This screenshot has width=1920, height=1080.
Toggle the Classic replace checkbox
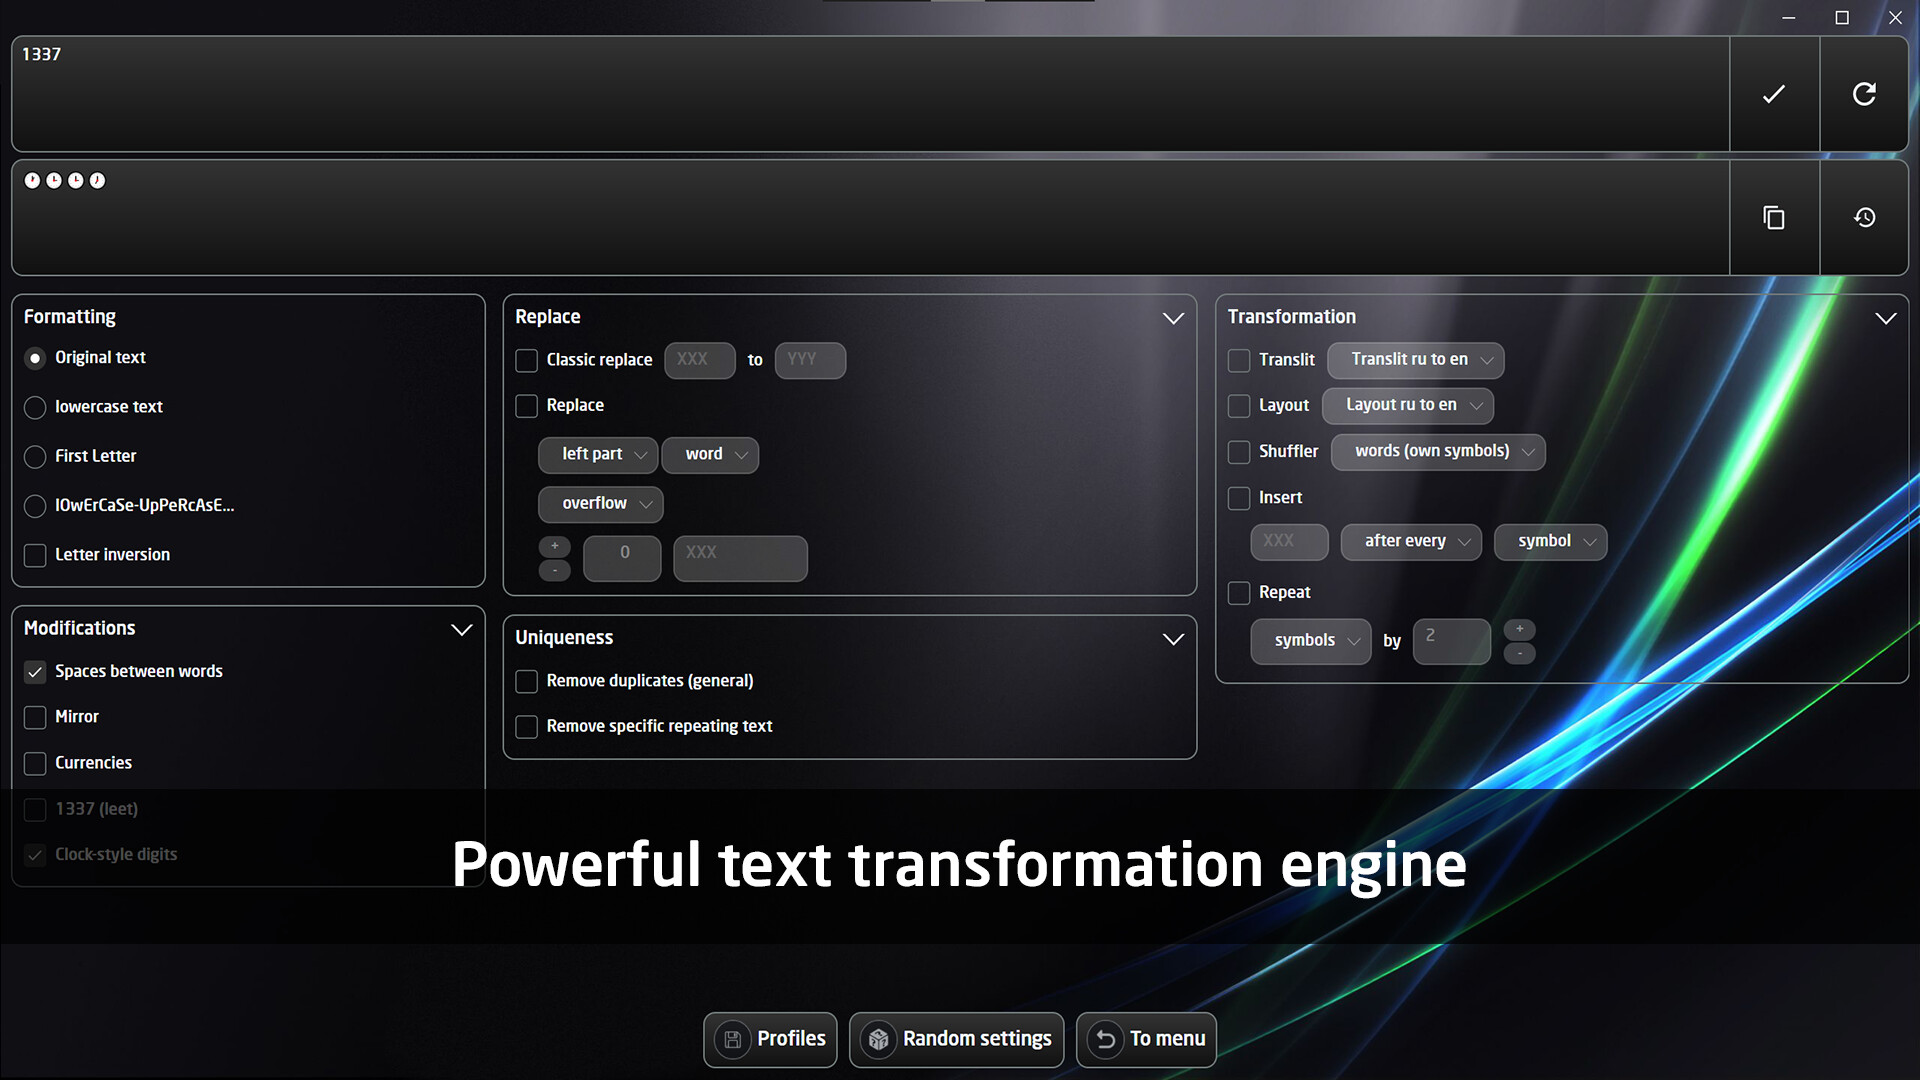pos(526,360)
